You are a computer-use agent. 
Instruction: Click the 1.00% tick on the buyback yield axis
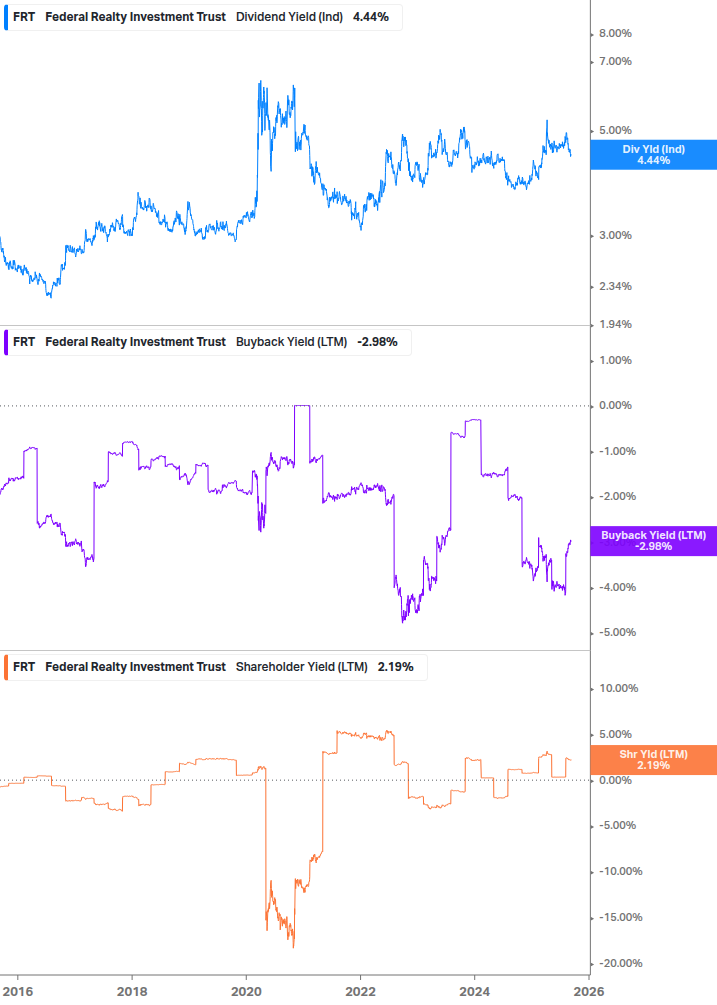coord(615,360)
